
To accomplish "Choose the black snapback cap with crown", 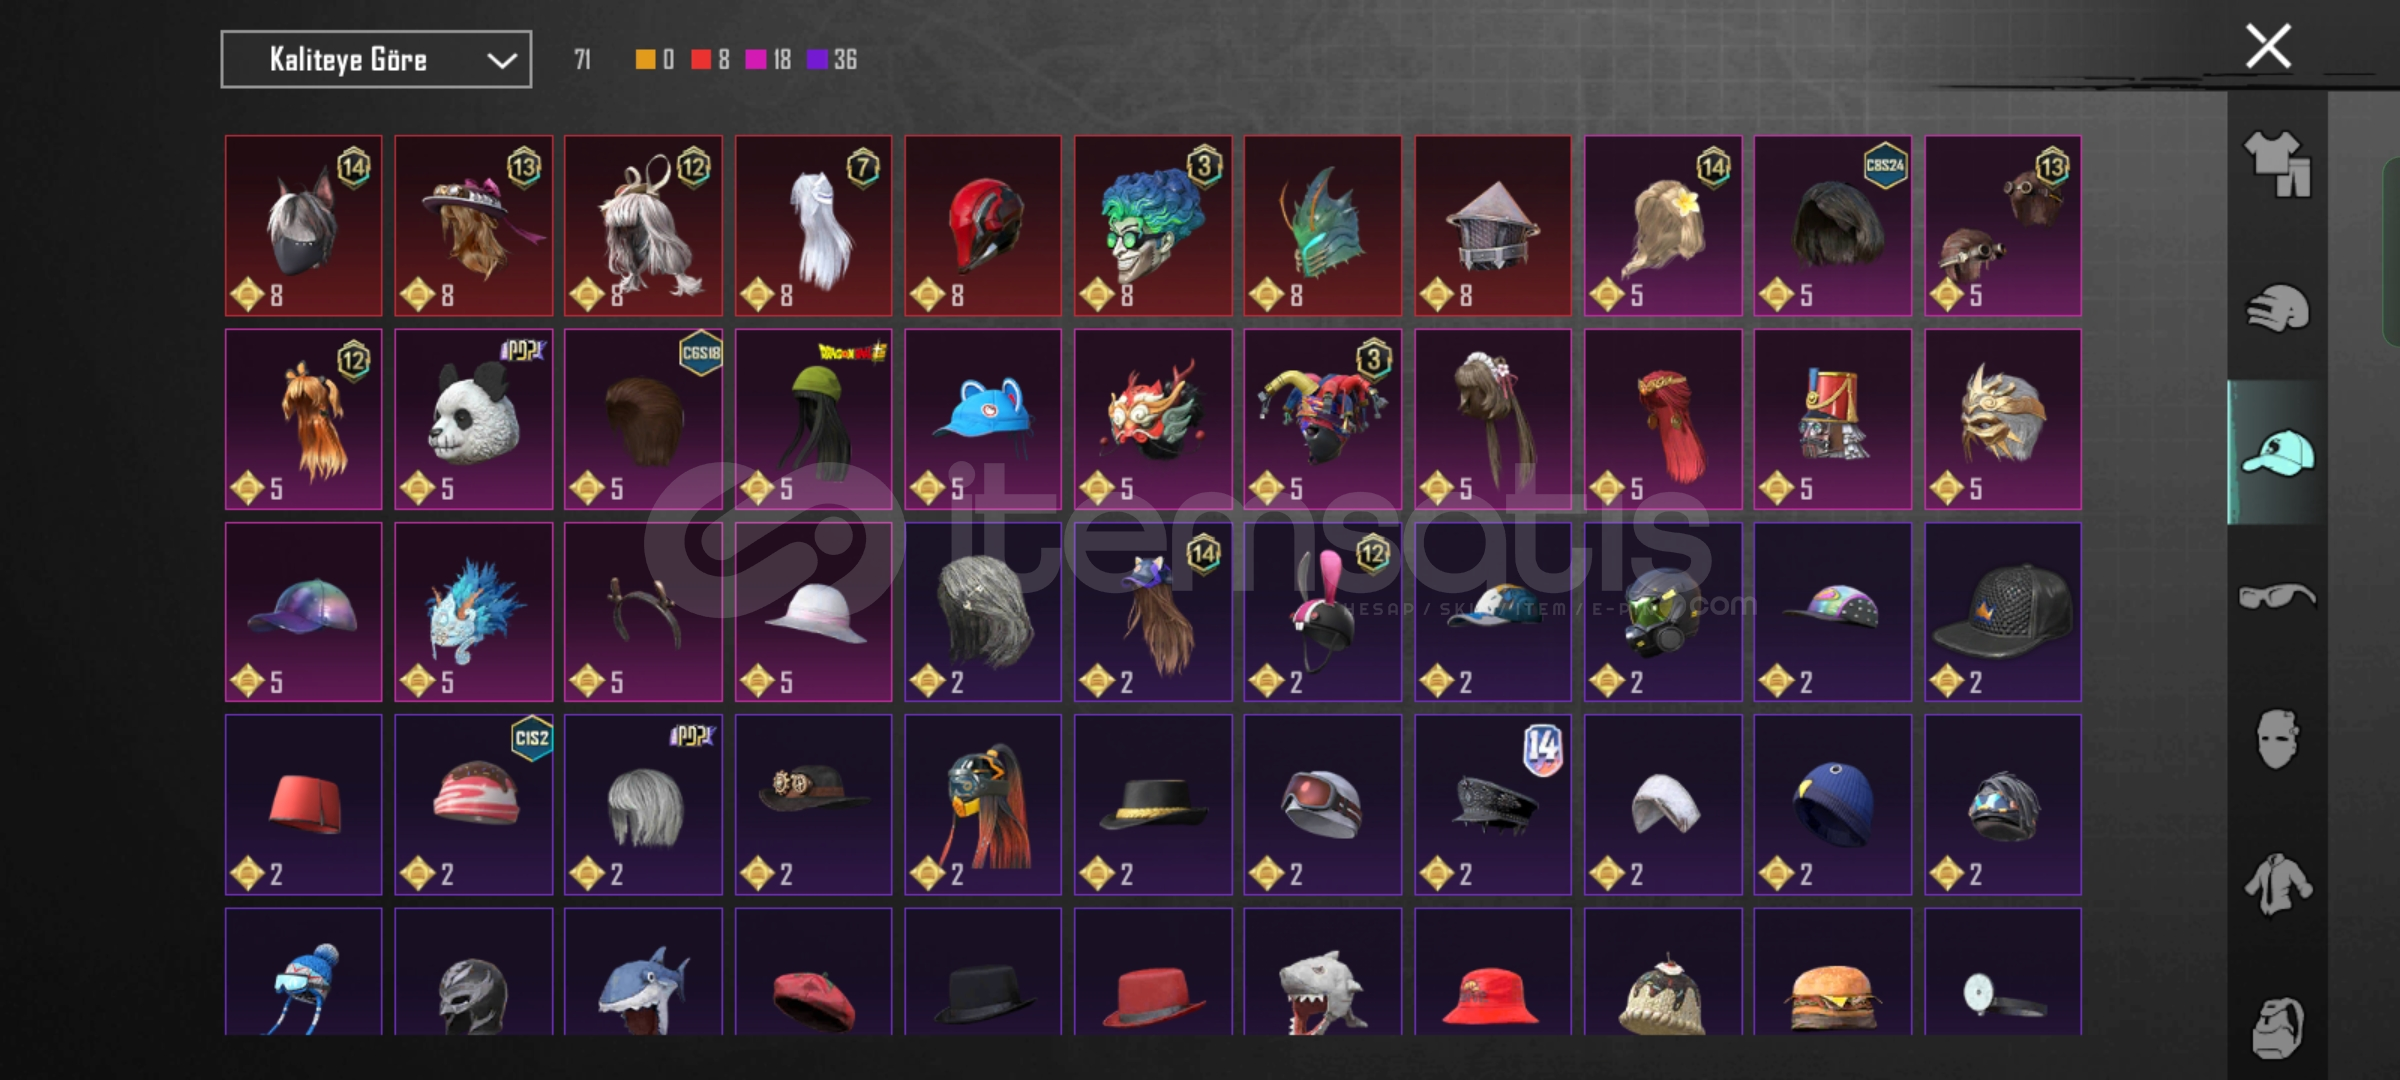I will tap(2003, 611).
